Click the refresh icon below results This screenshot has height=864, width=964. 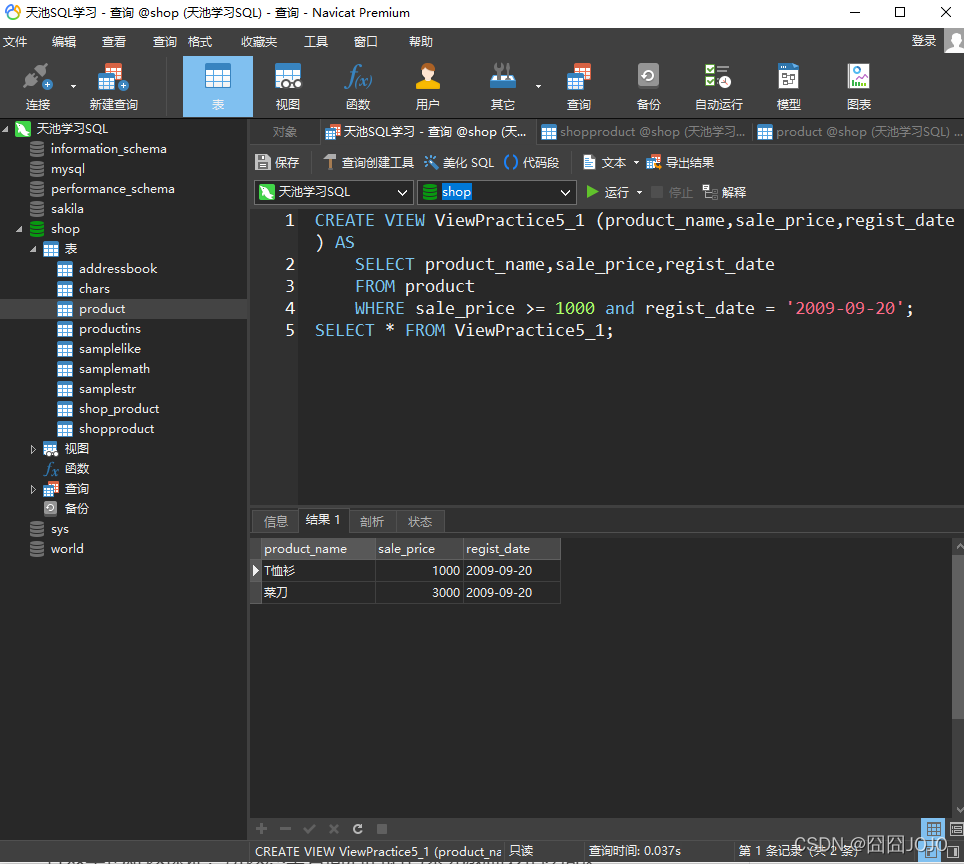point(358,829)
